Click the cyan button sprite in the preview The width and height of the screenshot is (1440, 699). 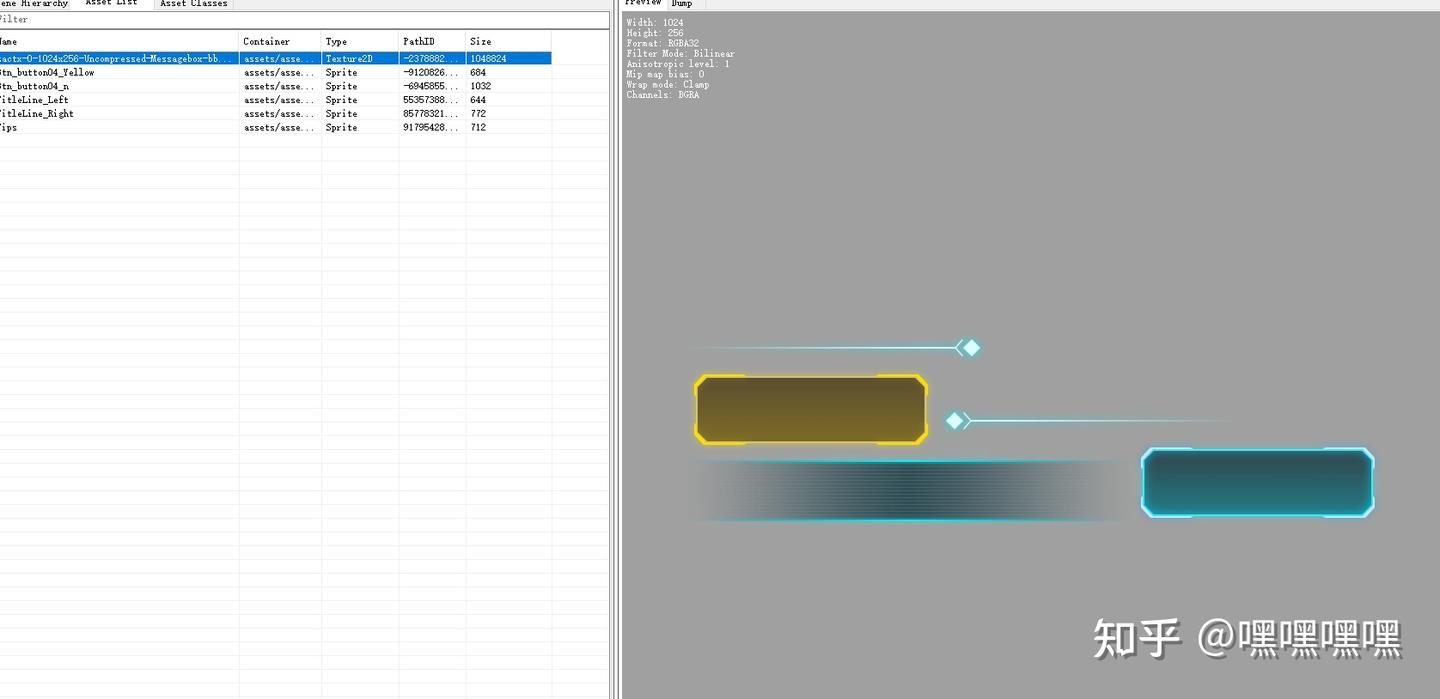pos(1257,482)
